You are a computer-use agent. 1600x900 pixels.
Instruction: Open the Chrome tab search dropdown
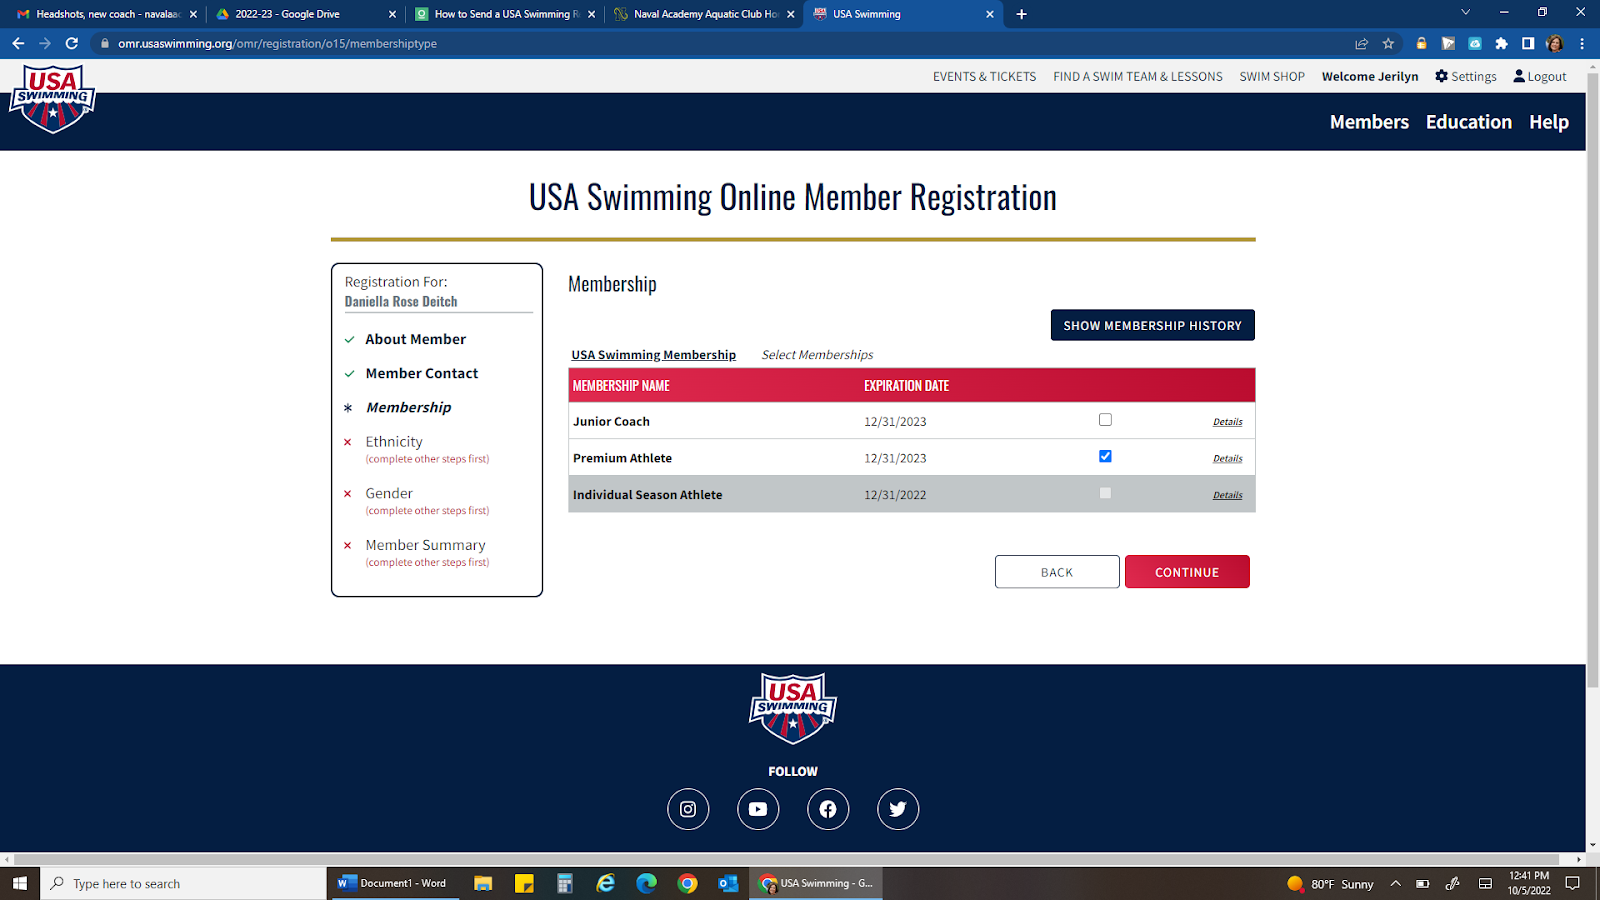click(x=1465, y=13)
